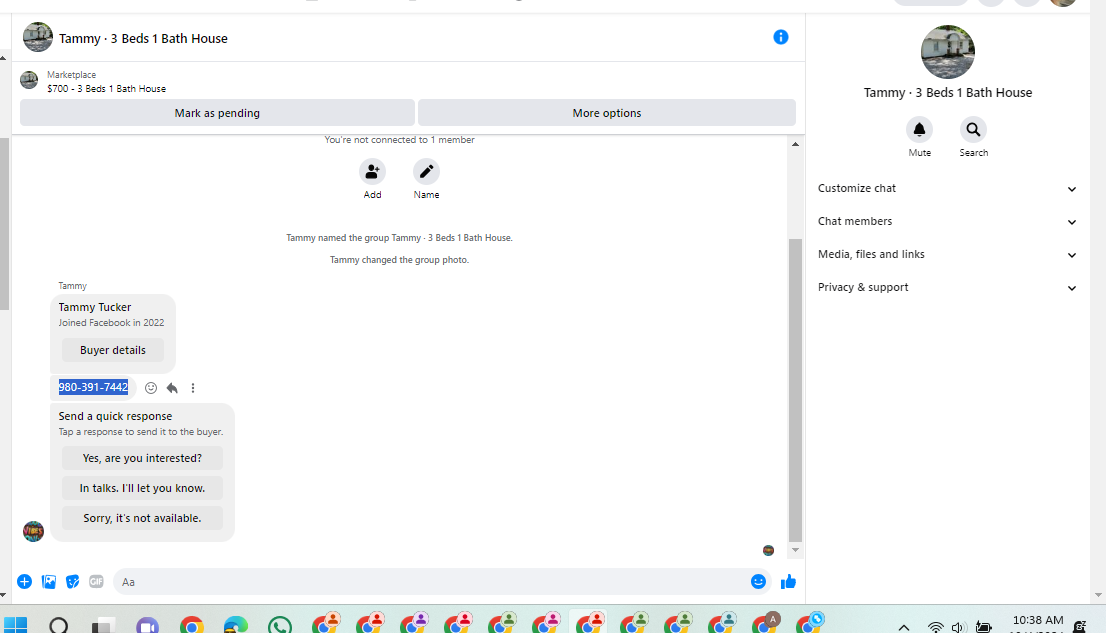This screenshot has width=1106, height=633.
Task: Open the purple video chat app on the taskbar
Action: (147, 625)
